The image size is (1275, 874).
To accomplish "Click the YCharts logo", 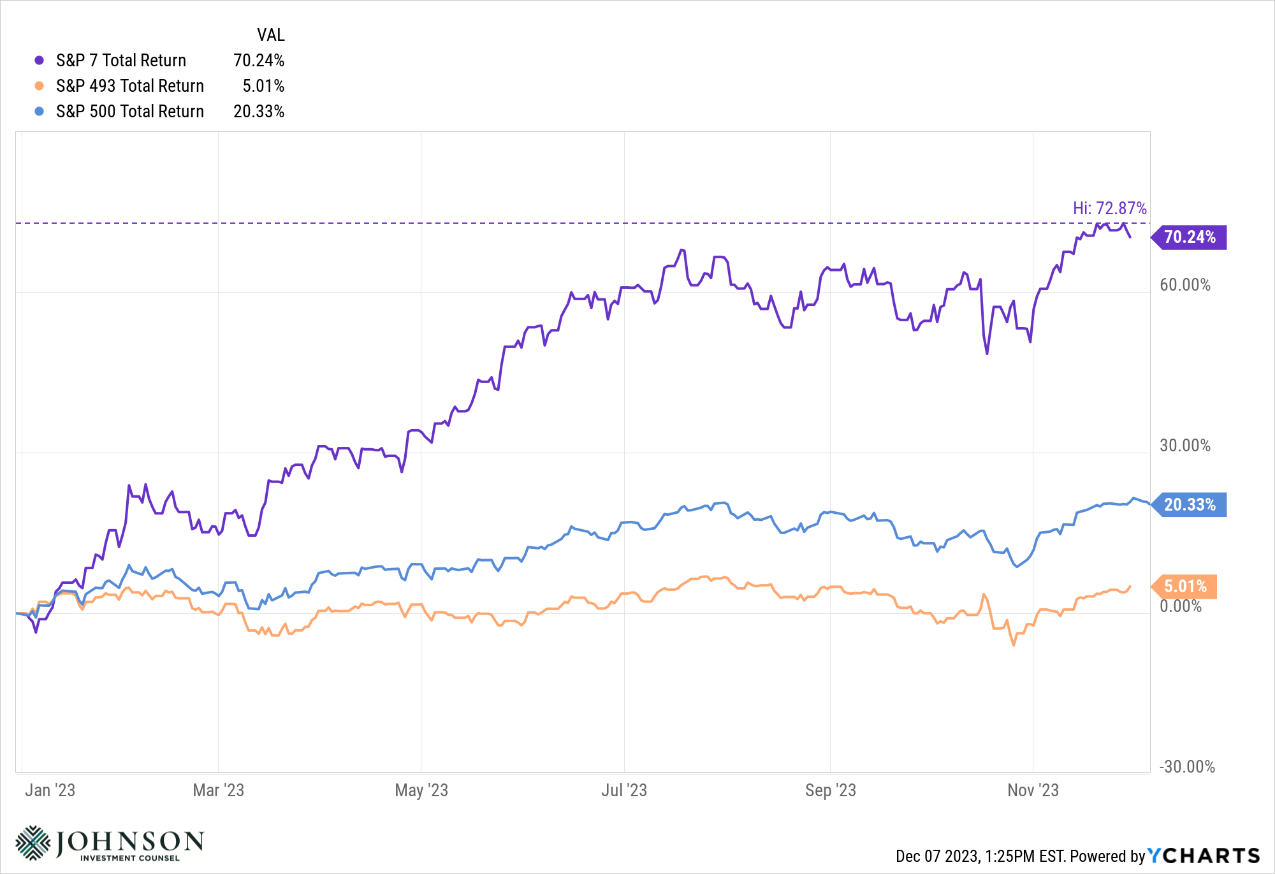I will point(1204,856).
